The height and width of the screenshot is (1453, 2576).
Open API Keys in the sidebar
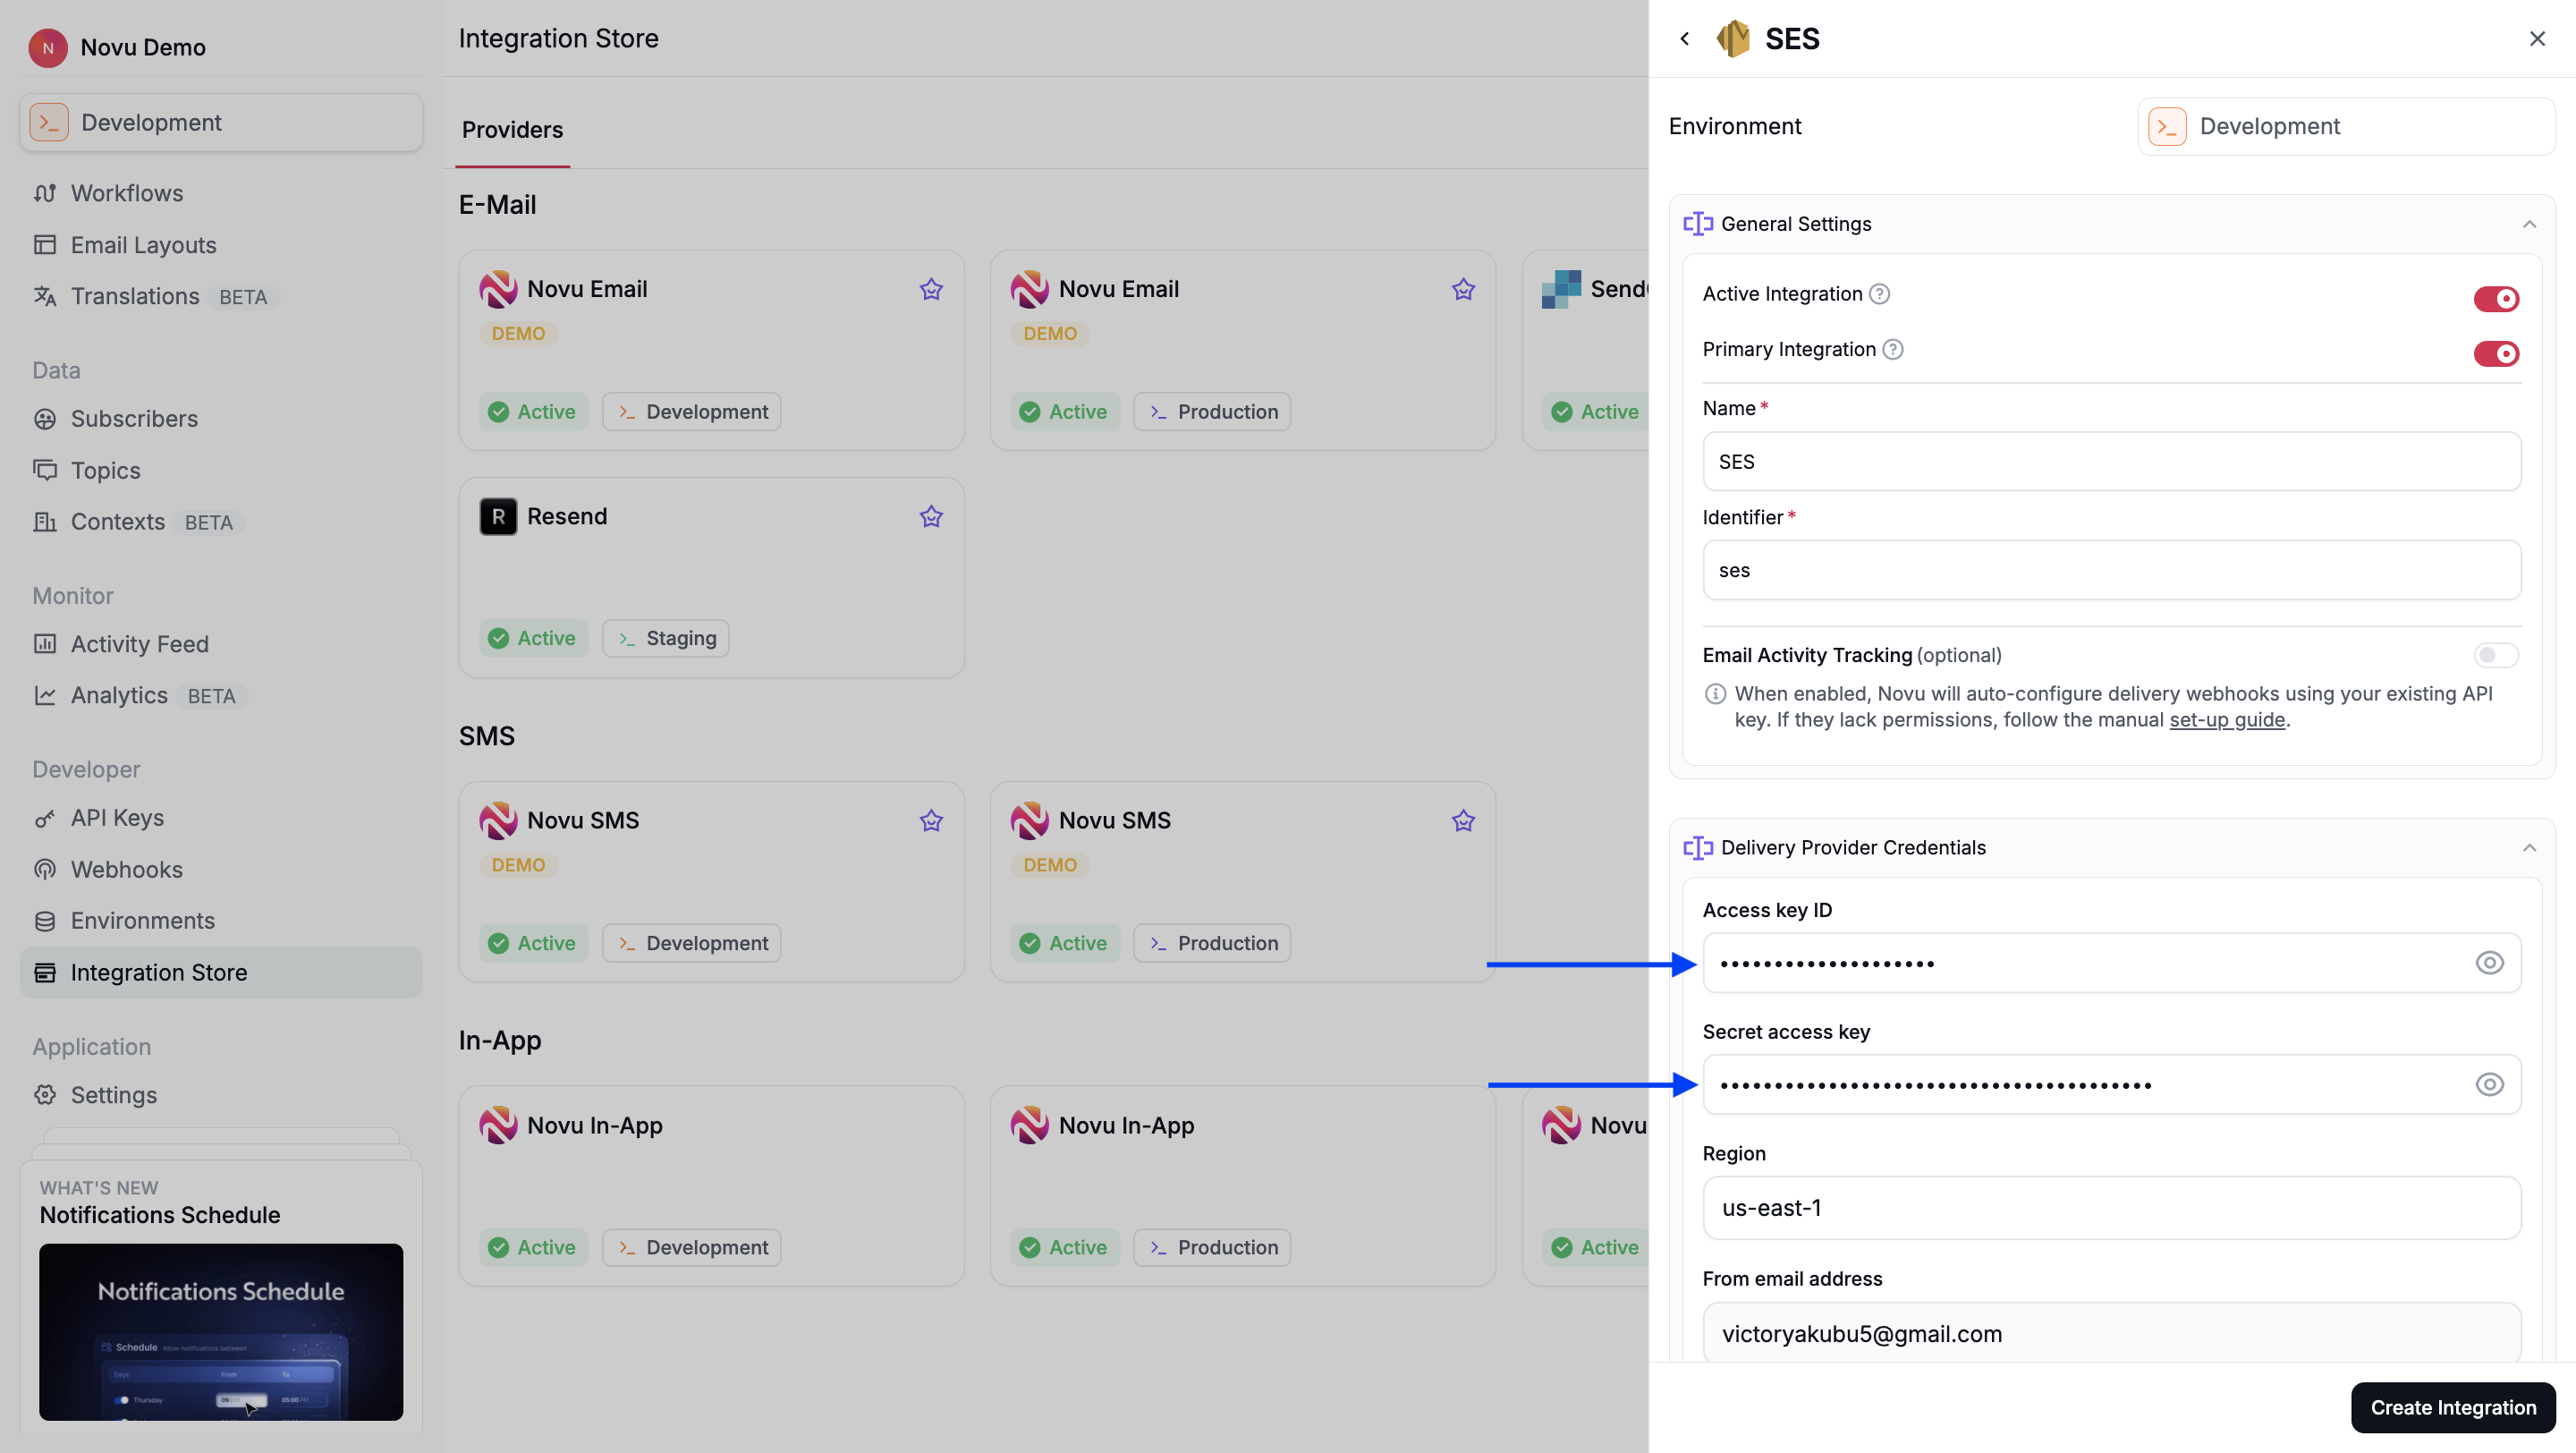point(117,817)
